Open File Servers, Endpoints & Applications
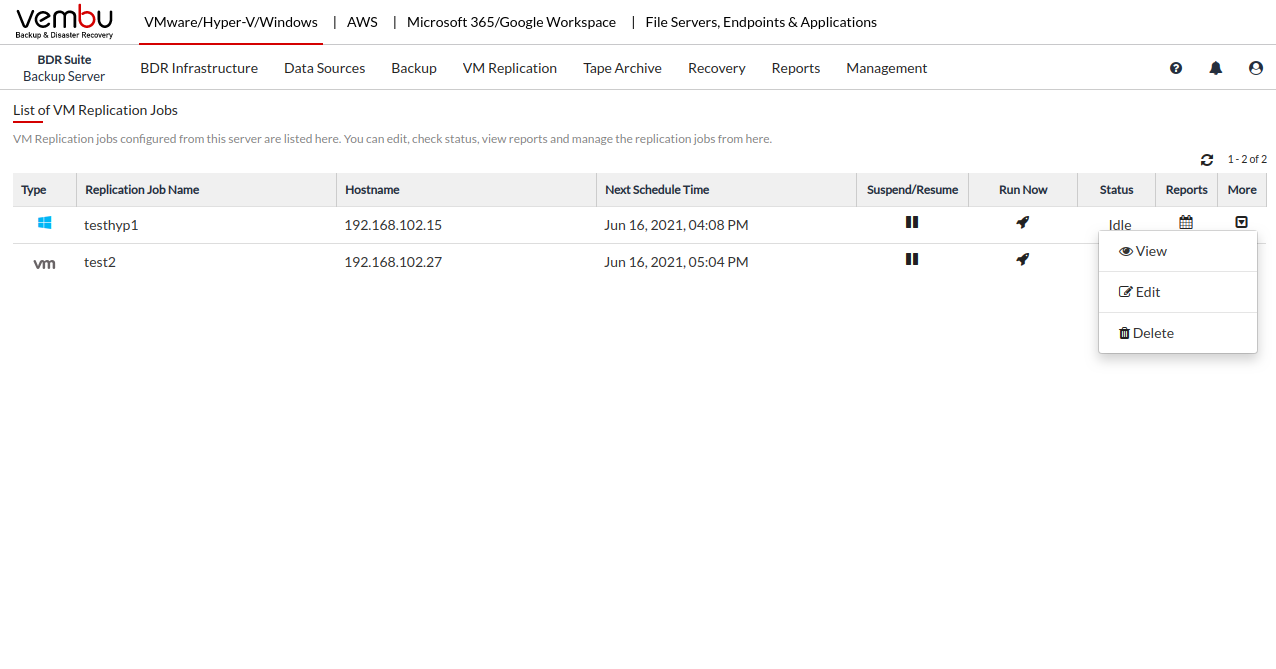Screen dimensions: 1276x669 tap(761, 22)
